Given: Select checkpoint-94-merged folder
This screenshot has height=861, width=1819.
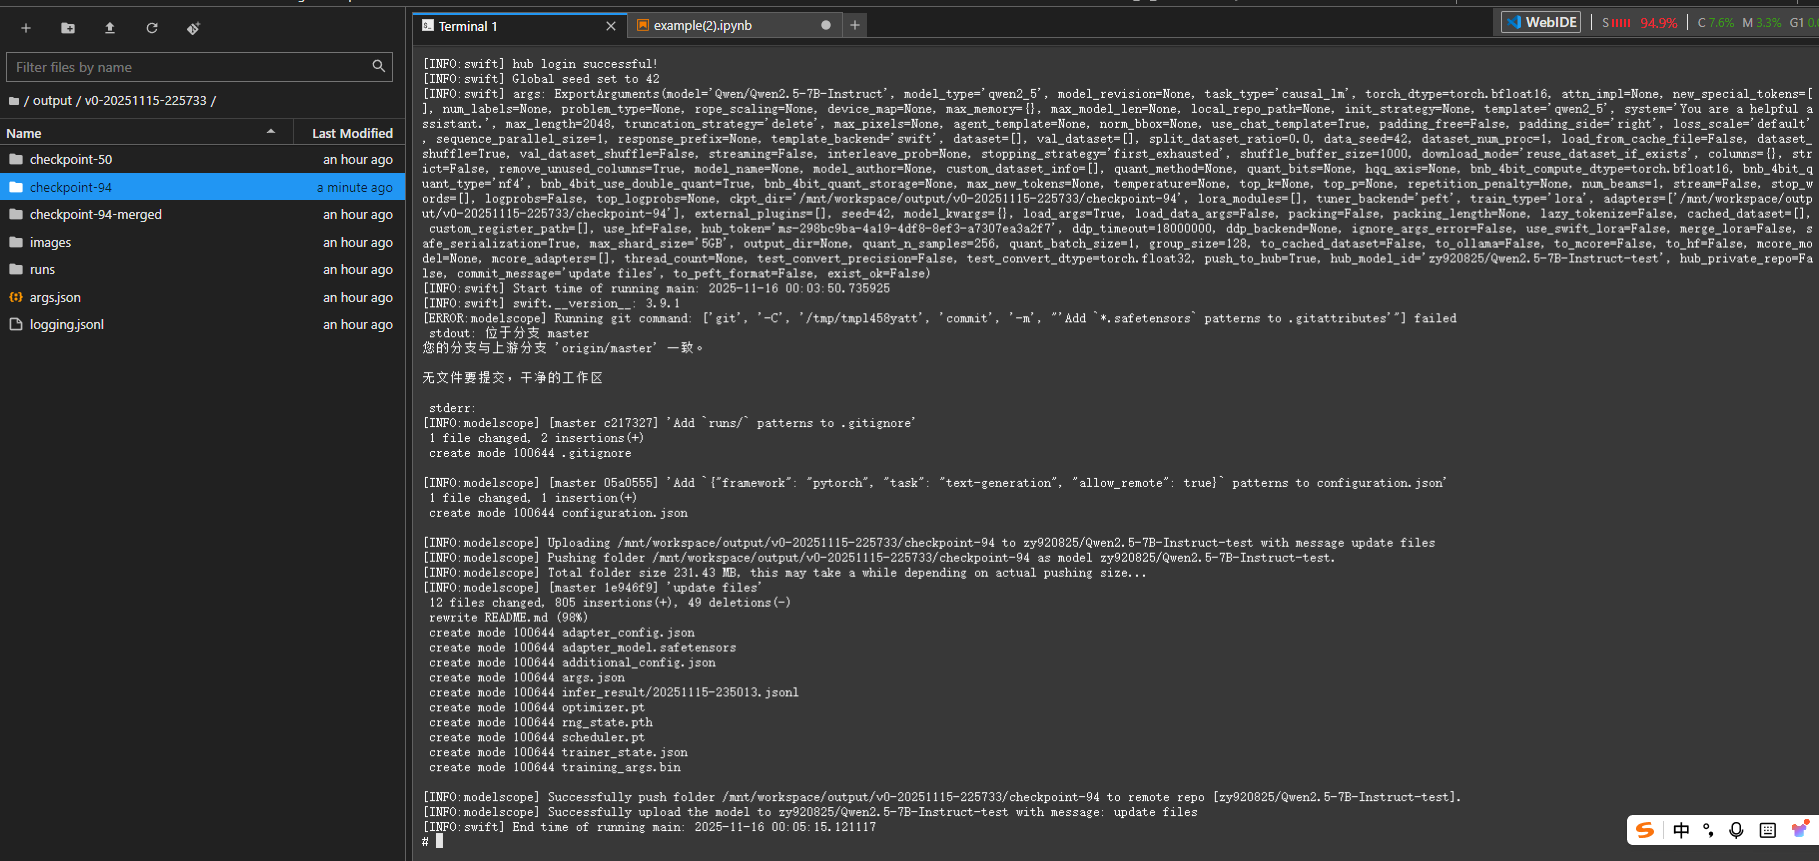Looking at the screenshot, I should click(96, 214).
